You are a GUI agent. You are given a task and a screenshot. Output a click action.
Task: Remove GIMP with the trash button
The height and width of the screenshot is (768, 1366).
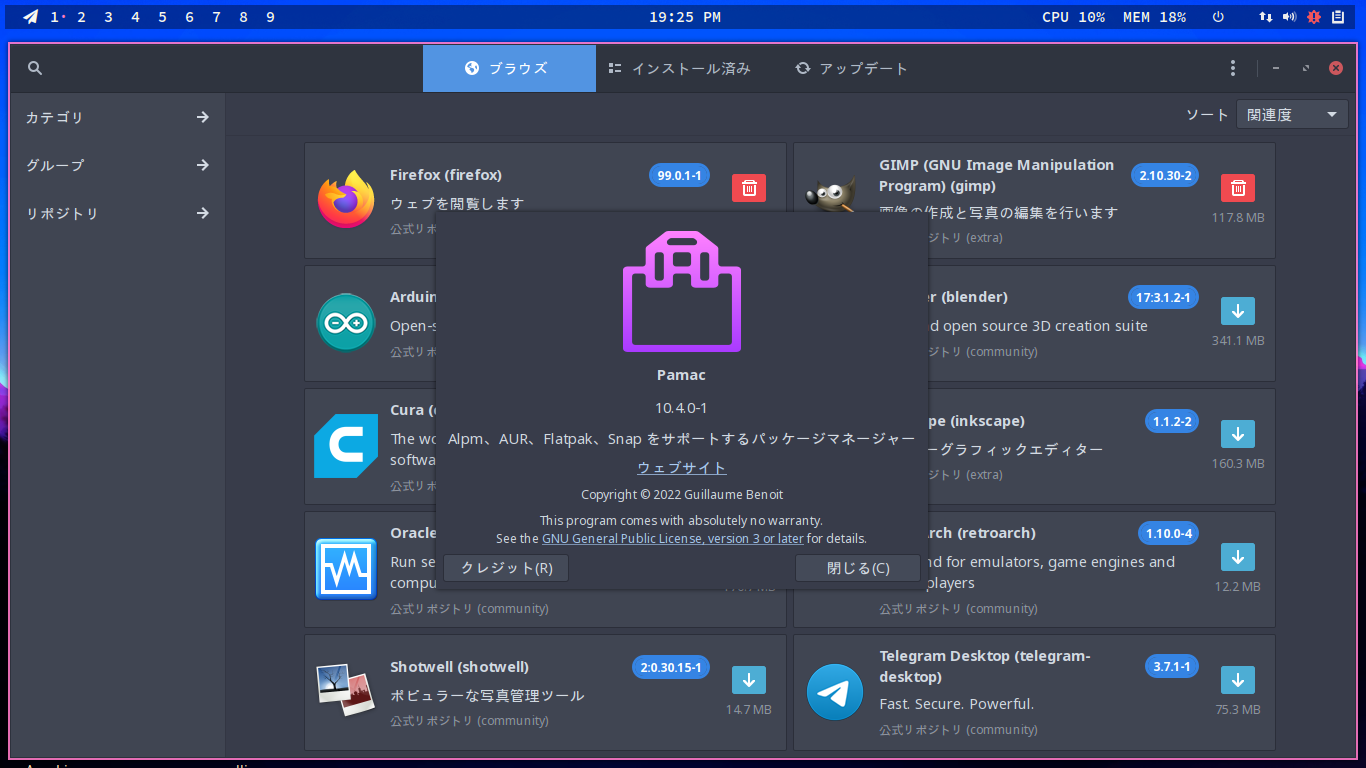(x=1238, y=187)
